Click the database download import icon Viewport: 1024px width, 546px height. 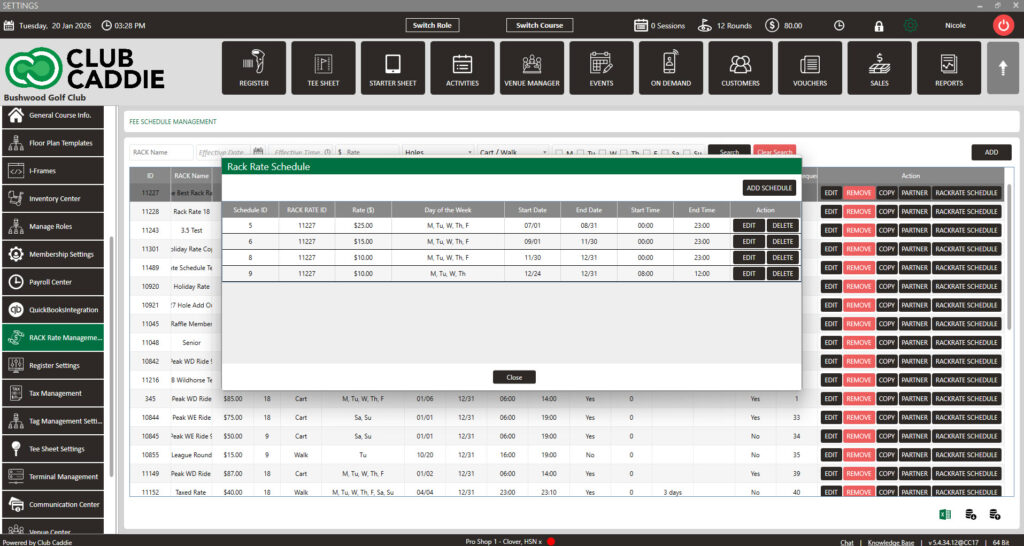970,514
